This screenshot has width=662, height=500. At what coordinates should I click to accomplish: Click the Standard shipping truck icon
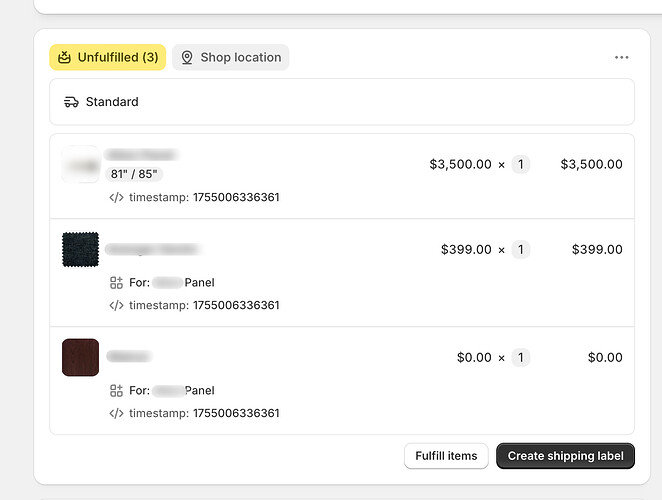point(71,102)
